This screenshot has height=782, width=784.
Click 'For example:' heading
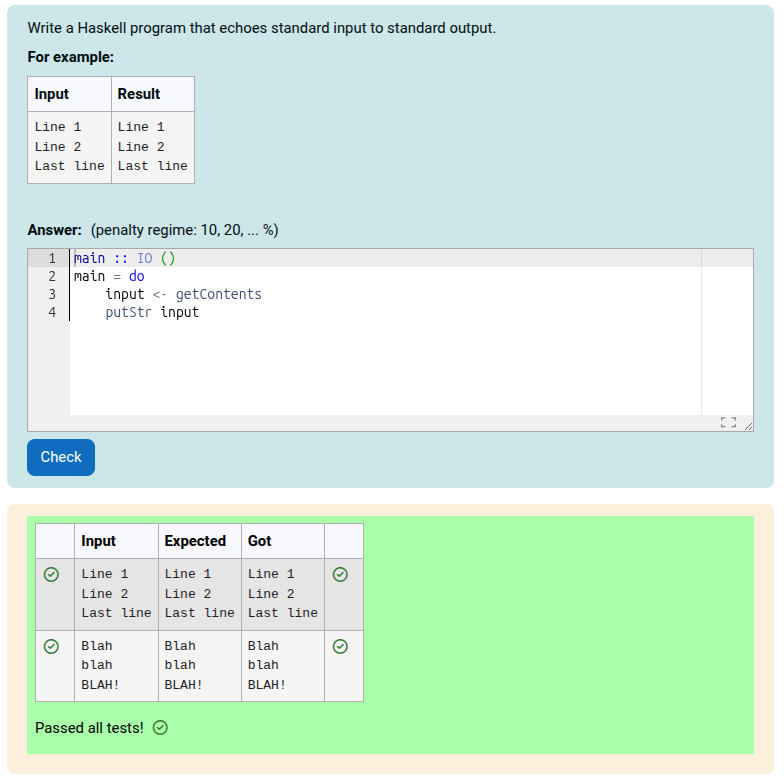(70, 57)
